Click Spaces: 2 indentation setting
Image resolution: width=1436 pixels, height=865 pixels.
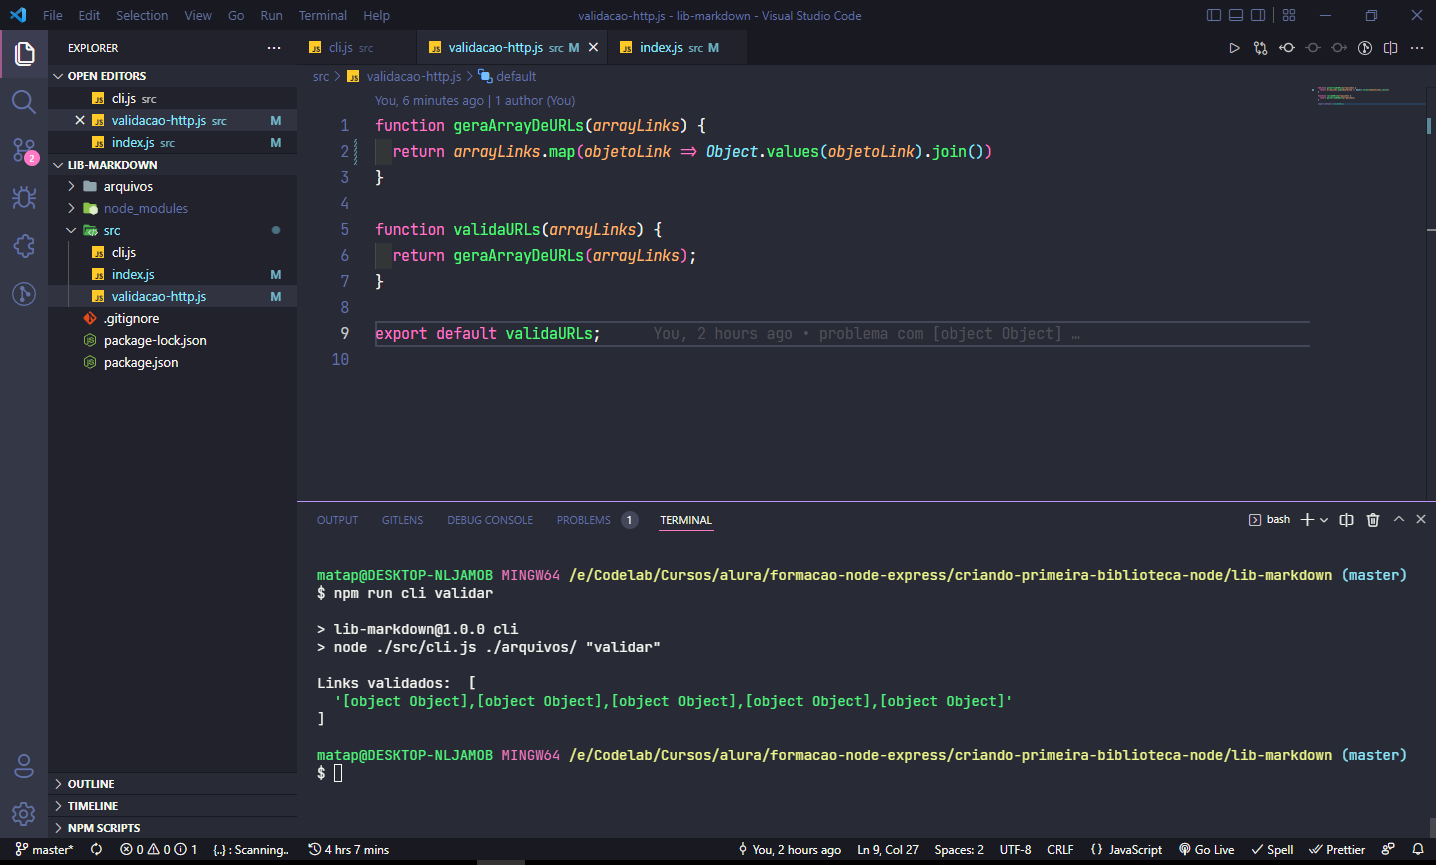coord(959,849)
